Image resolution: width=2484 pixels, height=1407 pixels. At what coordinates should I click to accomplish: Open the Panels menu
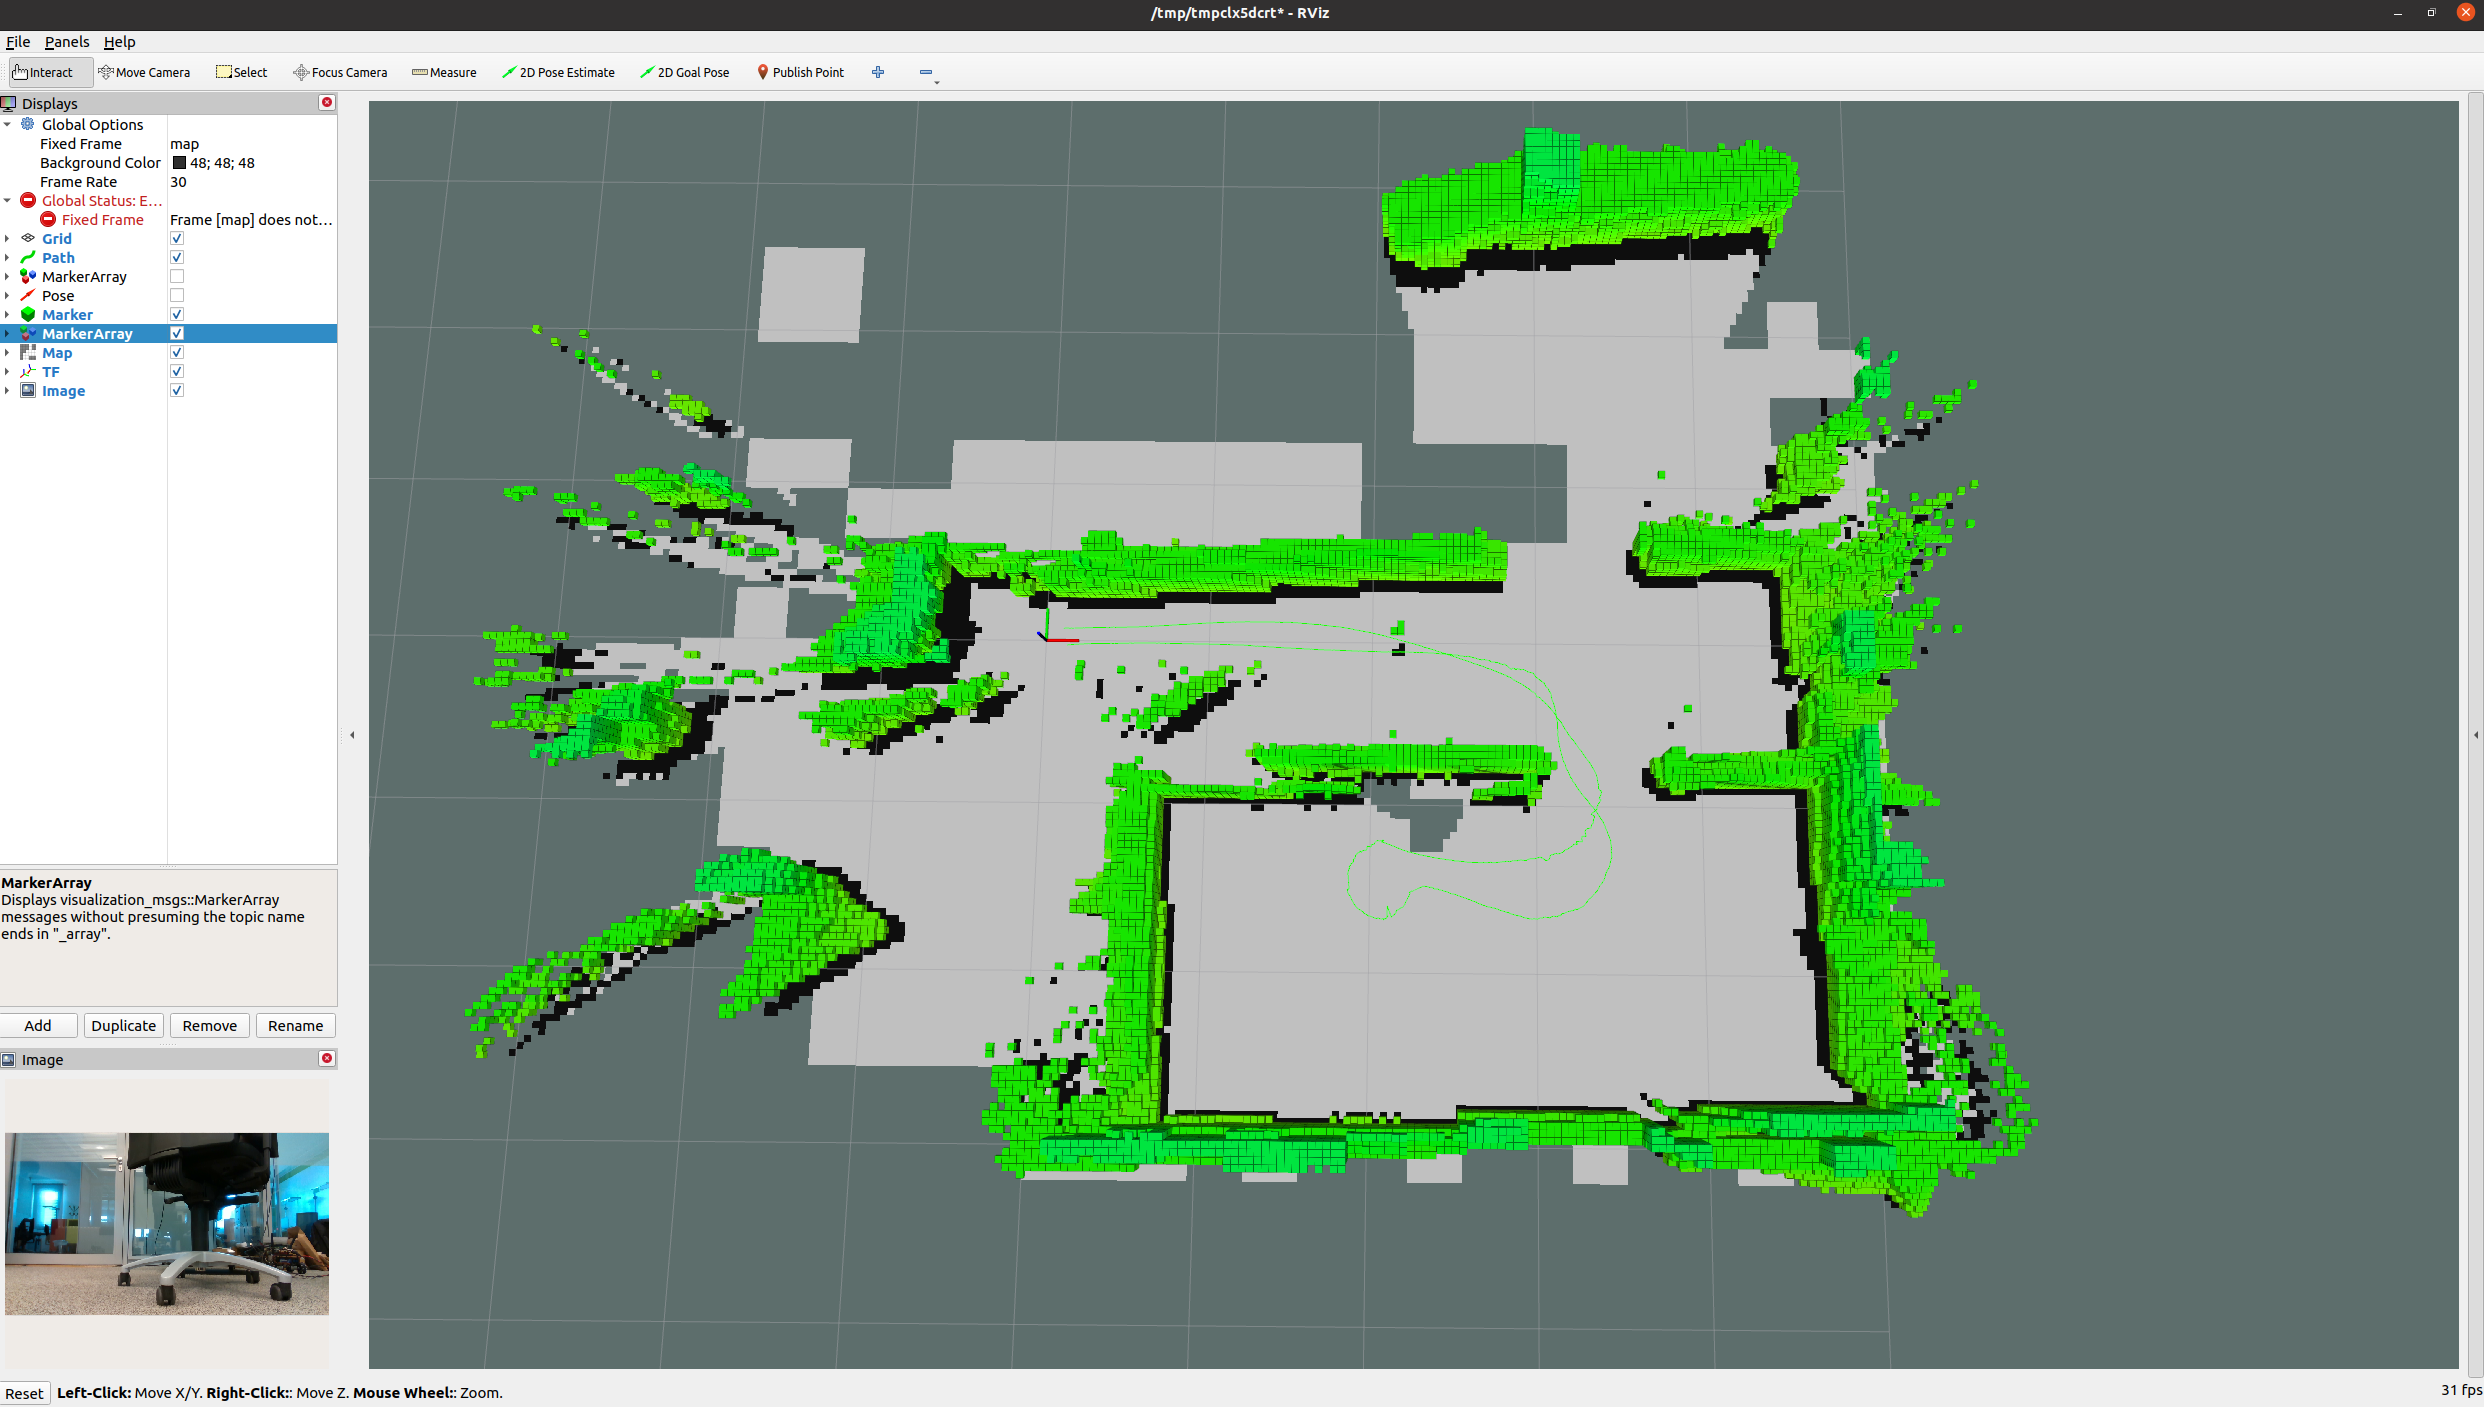click(66, 42)
